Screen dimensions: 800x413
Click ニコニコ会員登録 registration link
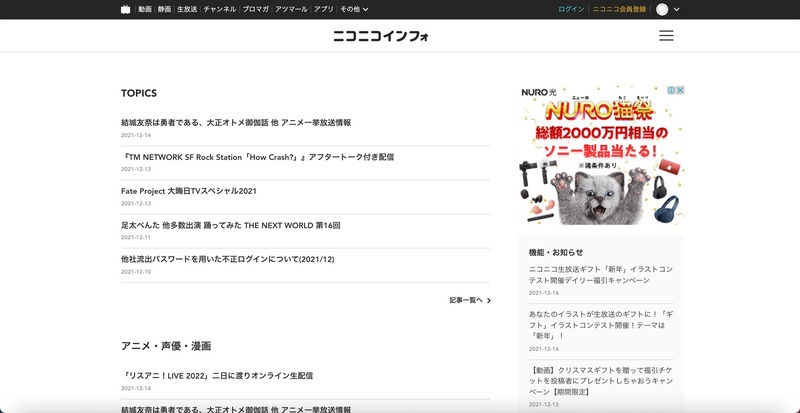tap(619, 9)
